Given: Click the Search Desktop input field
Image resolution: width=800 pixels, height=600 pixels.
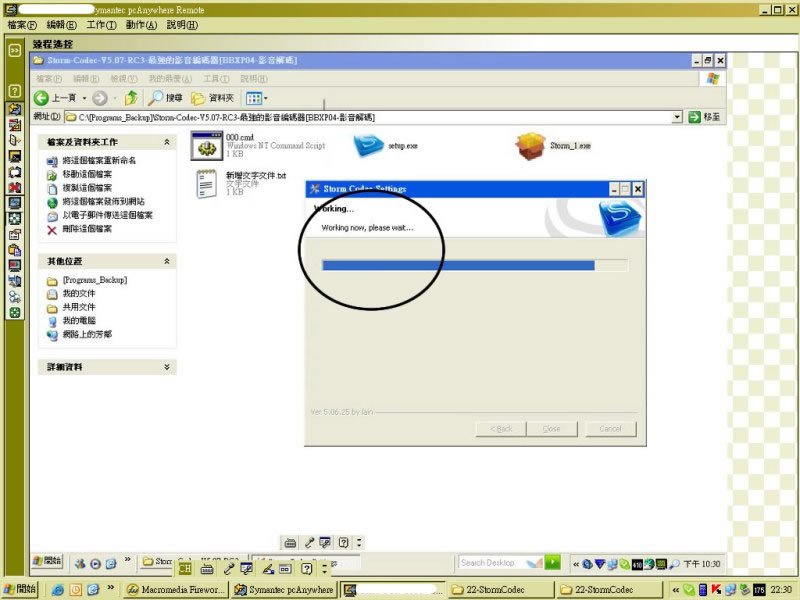Looking at the screenshot, I should click(492, 563).
